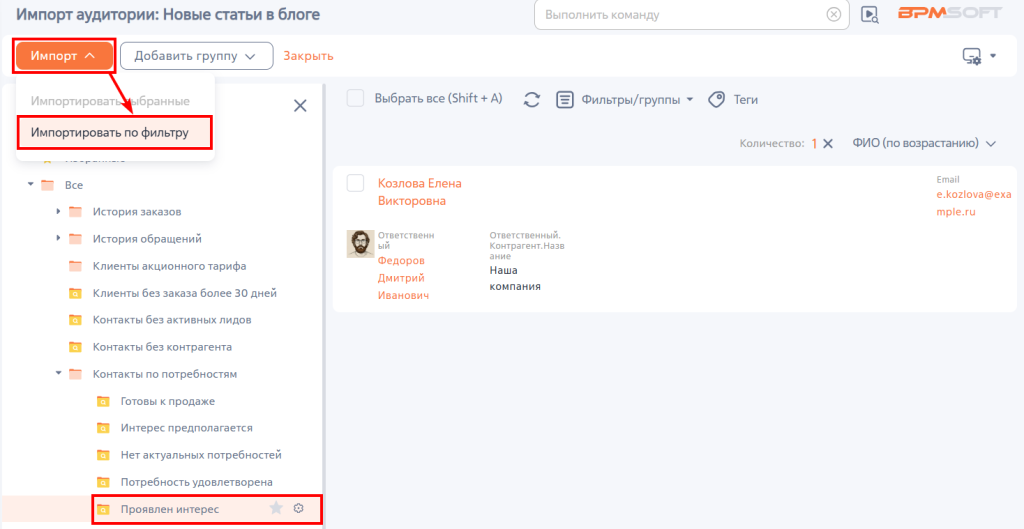
Task: Open ФИО (по возрастанию) sort dropdown
Action: pyautogui.click(x=924, y=144)
